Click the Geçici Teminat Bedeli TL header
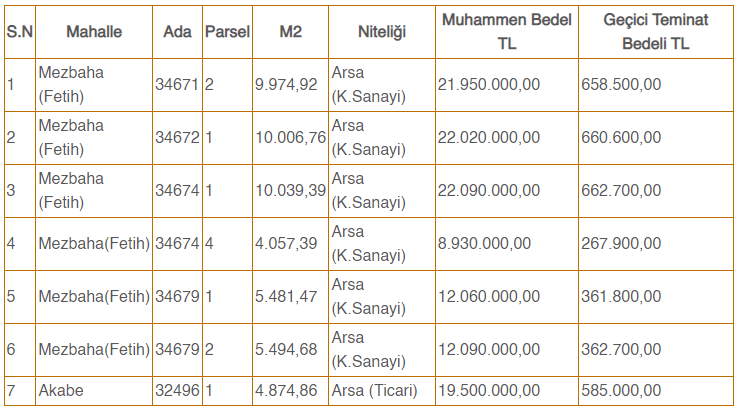738x409 pixels. click(x=655, y=31)
